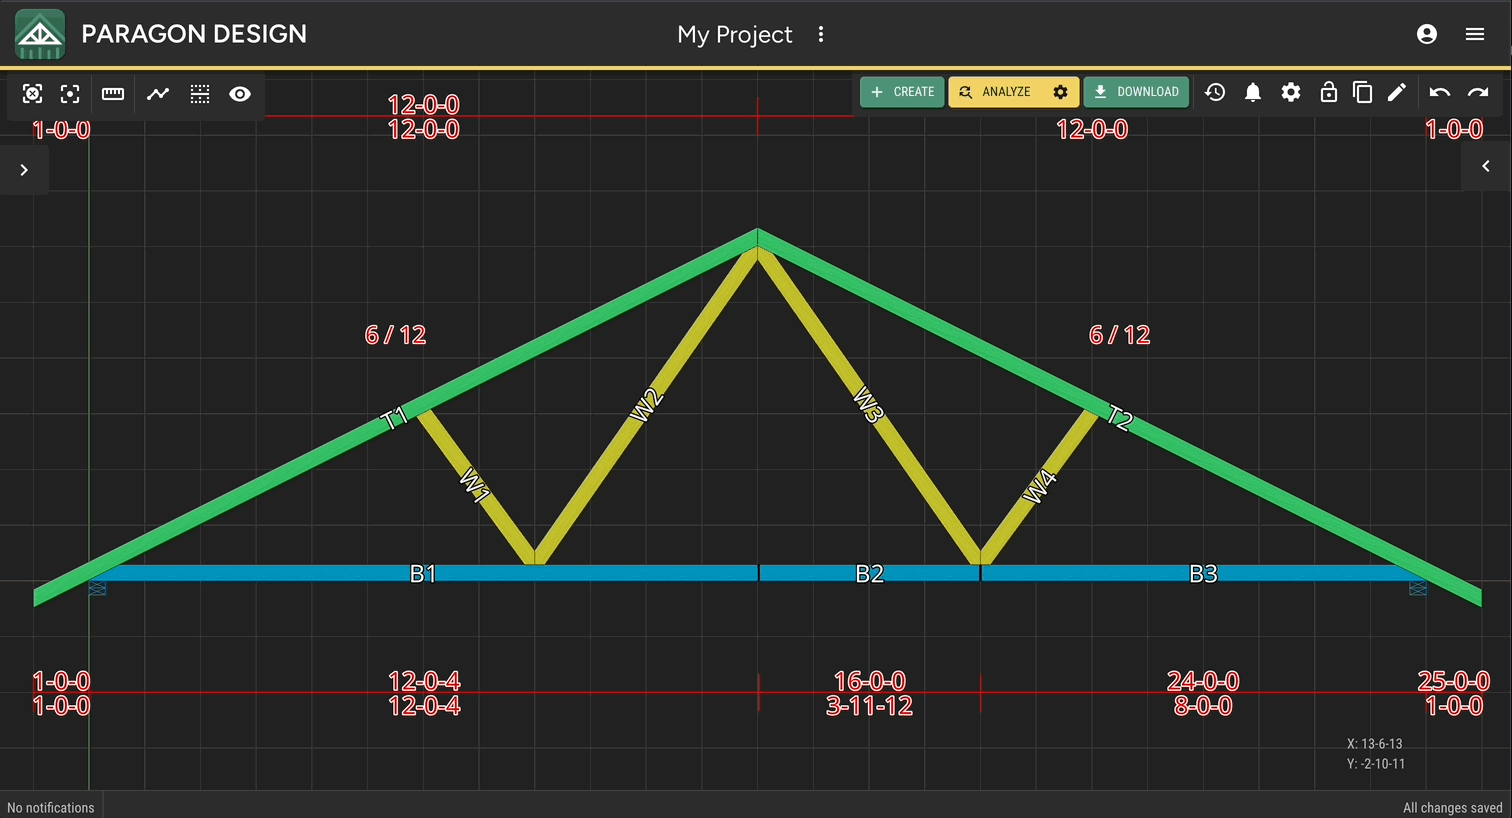Open the user account menu

(x=1427, y=34)
